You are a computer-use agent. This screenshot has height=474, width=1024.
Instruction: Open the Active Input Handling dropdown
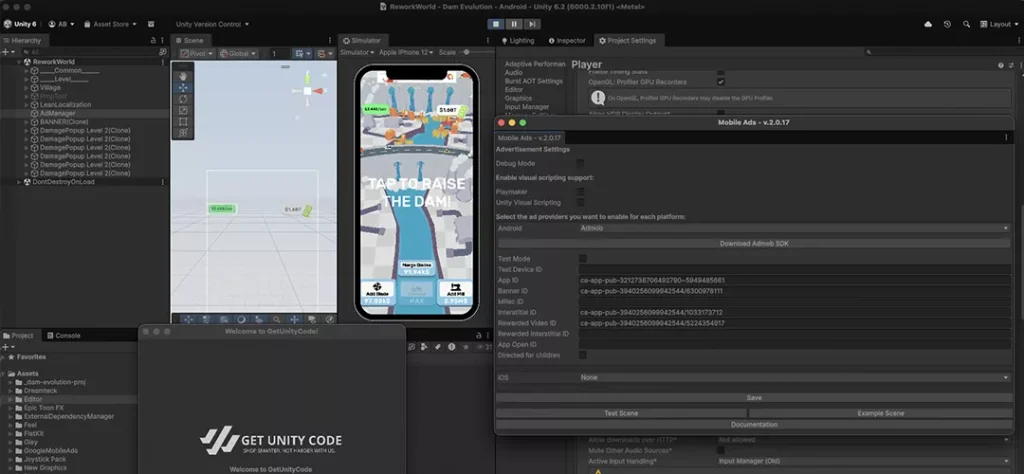(864, 461)
